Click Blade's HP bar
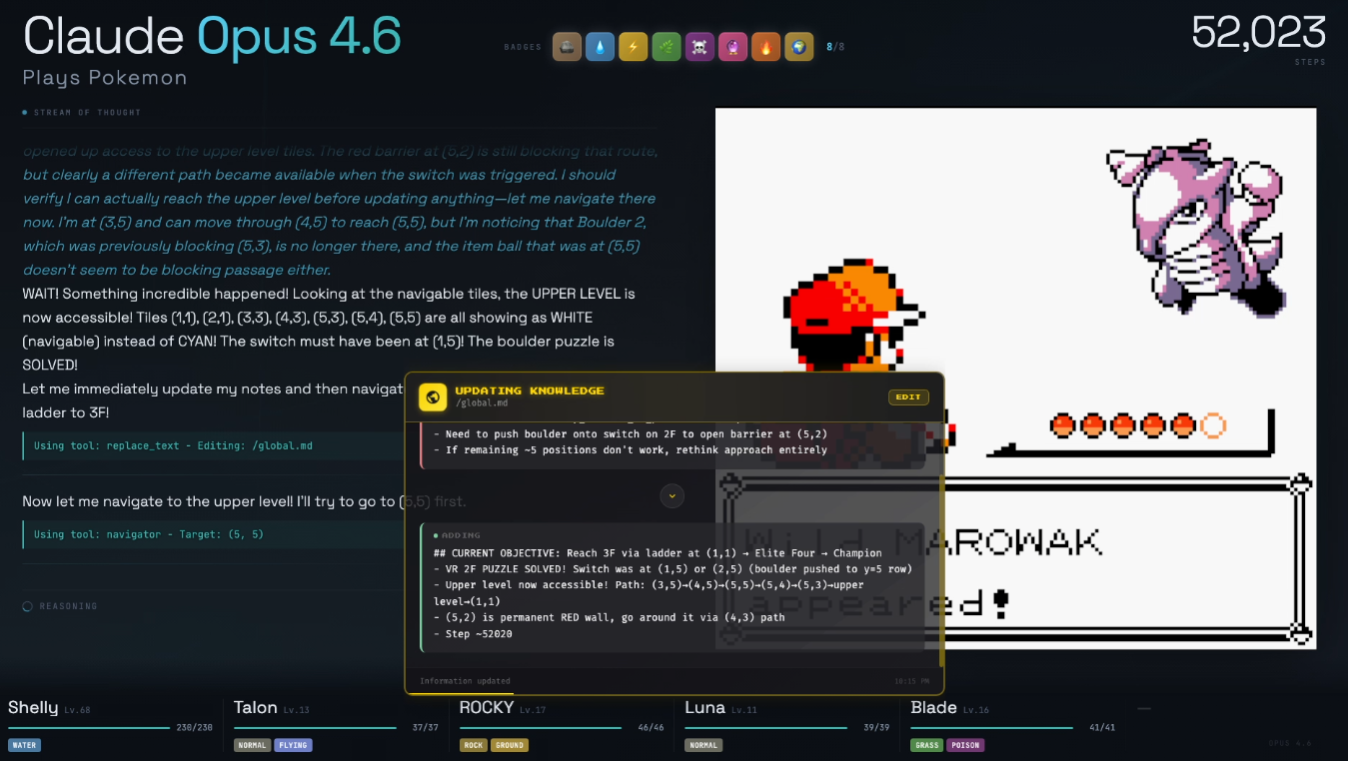The width and height of the screenshot is (1348, 761). (x=992, y=728)
